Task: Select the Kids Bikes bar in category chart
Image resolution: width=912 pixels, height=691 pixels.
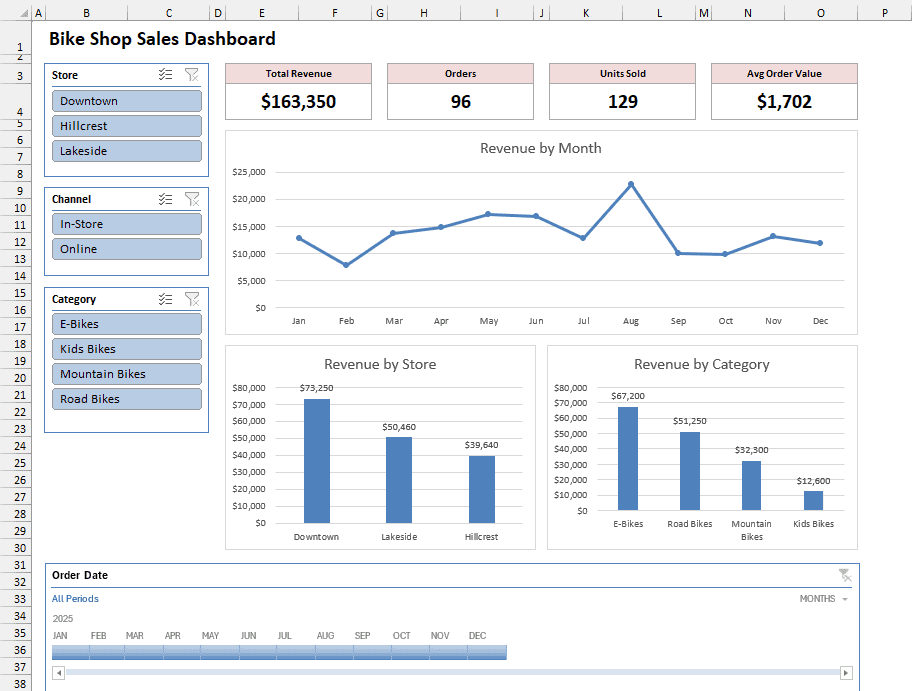Action: click(813, 500)
